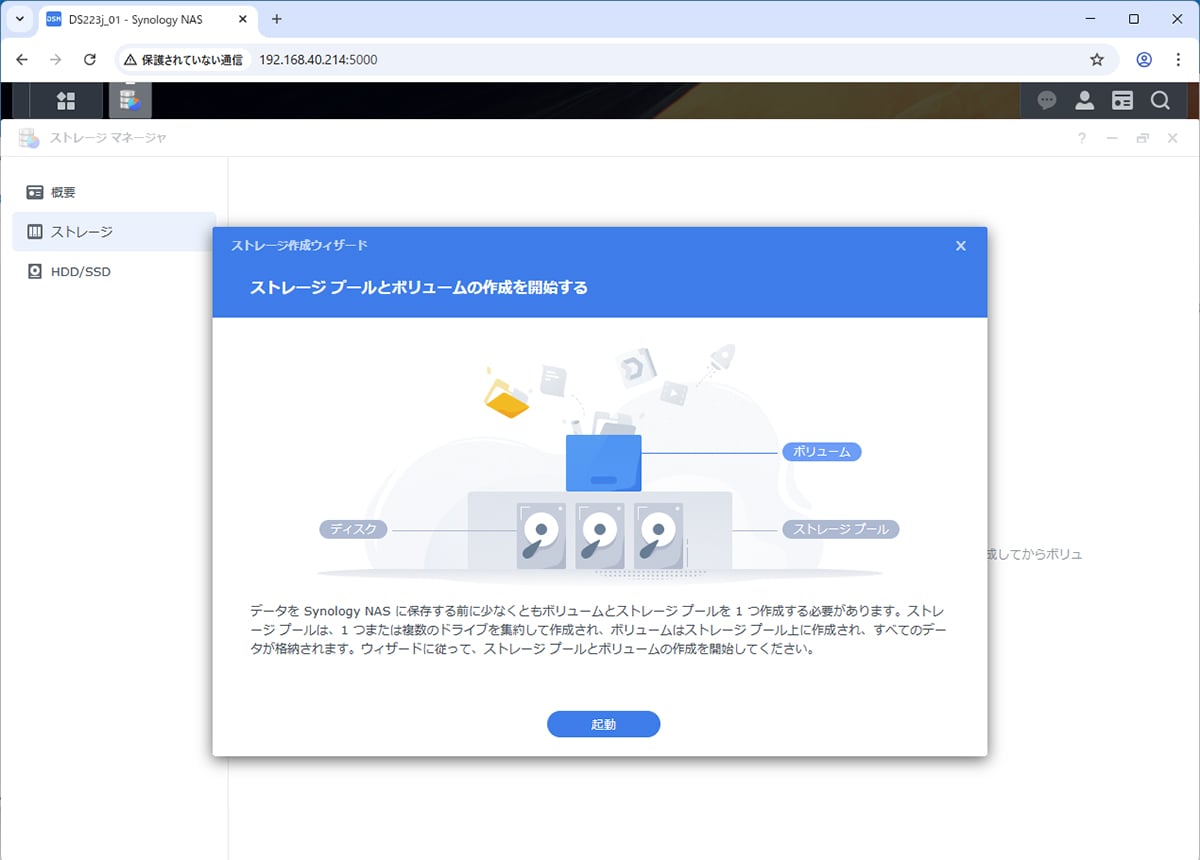Open a new browser tab
The height and width of the screenshot is (860, 1200).
(x=277, y=19)
